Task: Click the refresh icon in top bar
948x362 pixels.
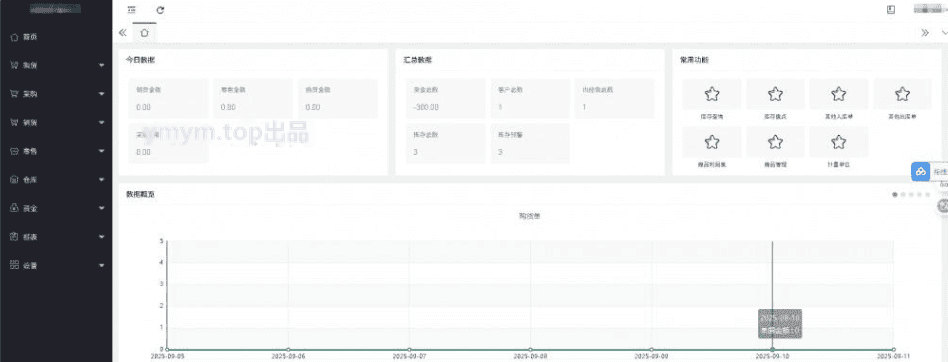Action: tap(160, 10)
